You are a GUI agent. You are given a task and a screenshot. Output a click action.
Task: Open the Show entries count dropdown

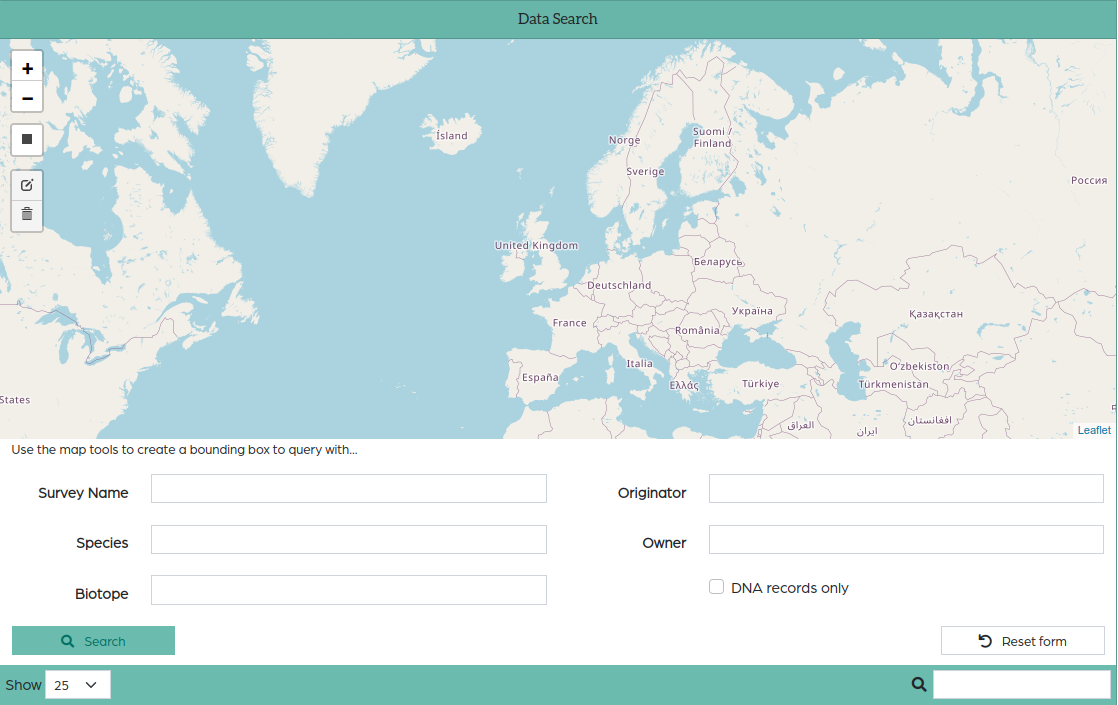(x=78, y=685)
